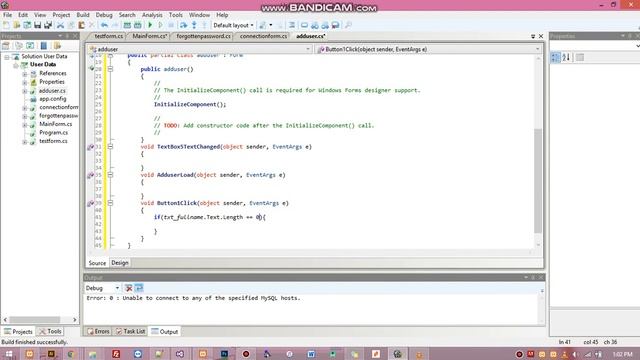The height and width of the screenshot is (360, 640).
Task: Click the TextBox5TextChanged event marker in gutter
Action: pyautogui.click(x=91, y=147)
